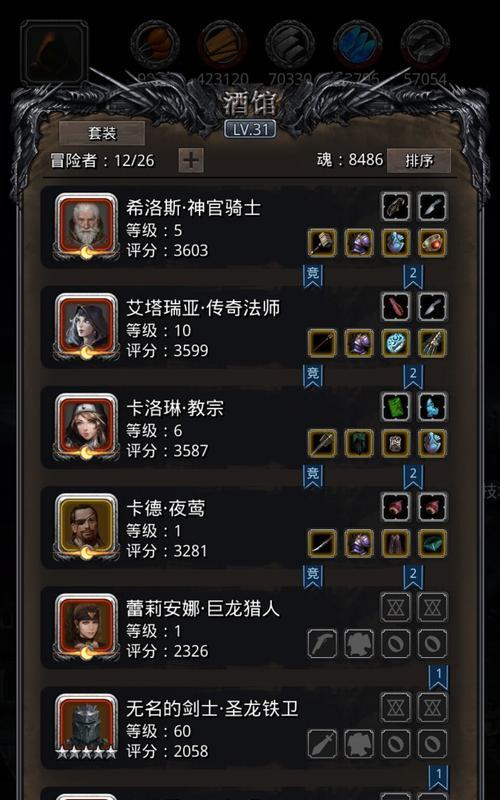Viewport: 500px width, 800px height.
Task: Open 无名的剑士·圣龙铁卫 portrait
Action: [86, 727]
